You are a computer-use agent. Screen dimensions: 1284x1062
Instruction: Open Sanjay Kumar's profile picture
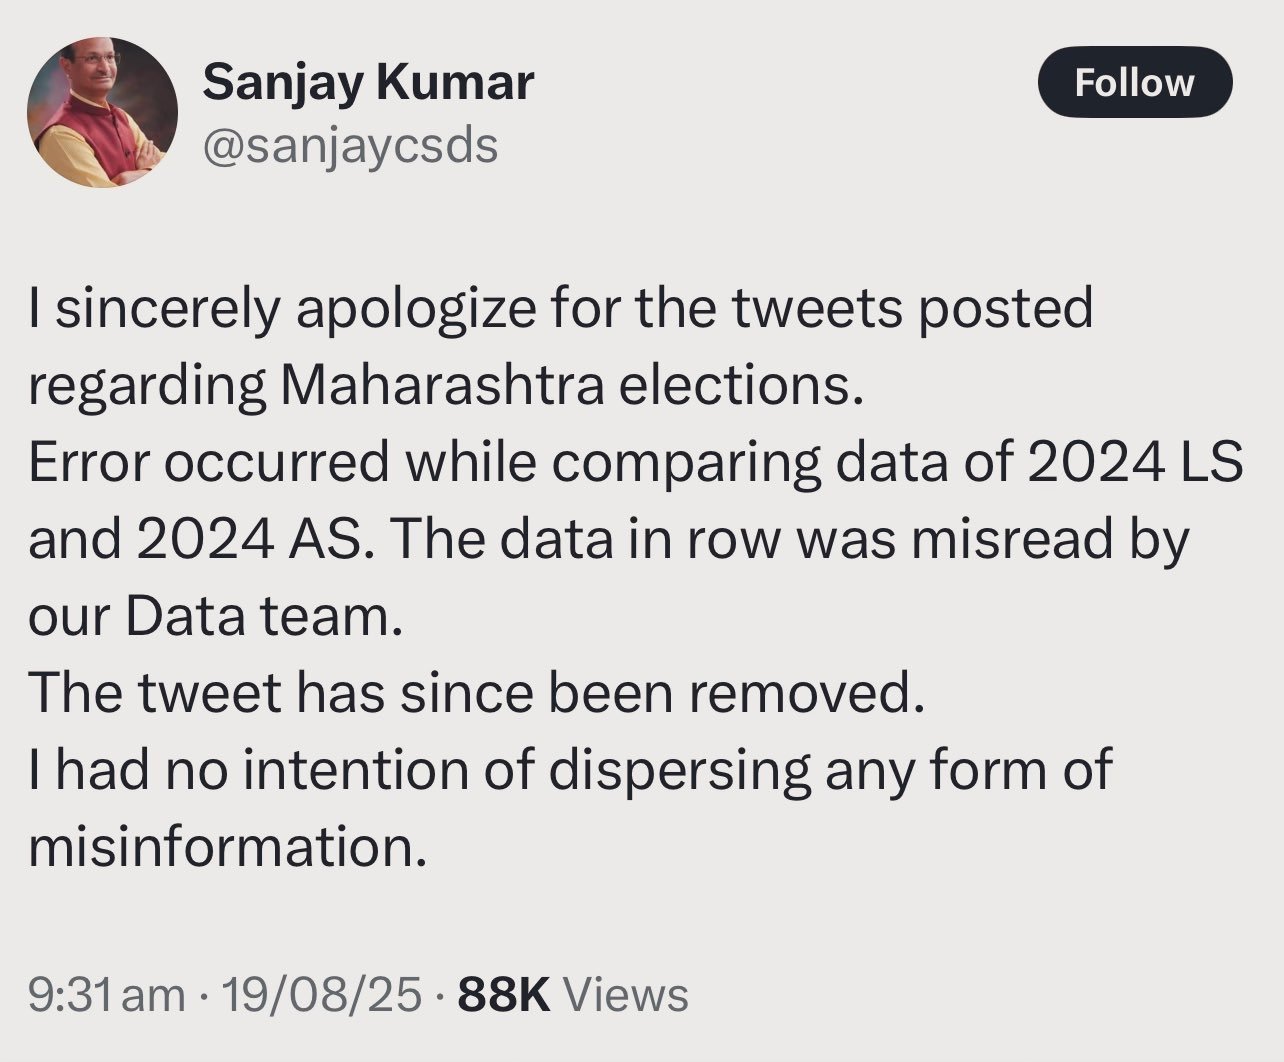102,112
